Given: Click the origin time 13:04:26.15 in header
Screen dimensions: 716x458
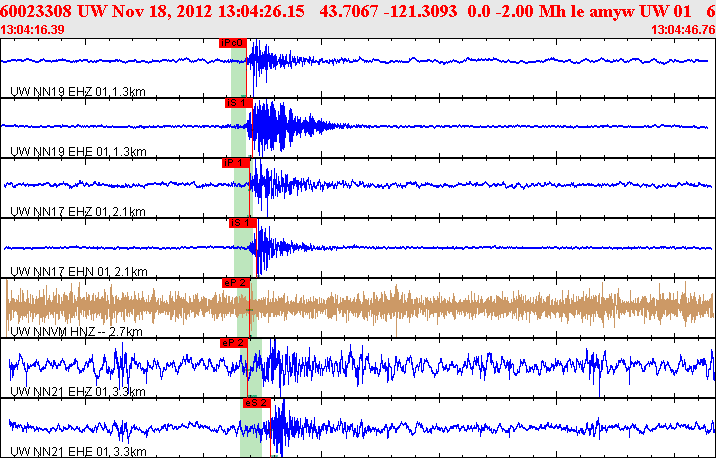Looking at the screenshot, I should click(261, 11).
